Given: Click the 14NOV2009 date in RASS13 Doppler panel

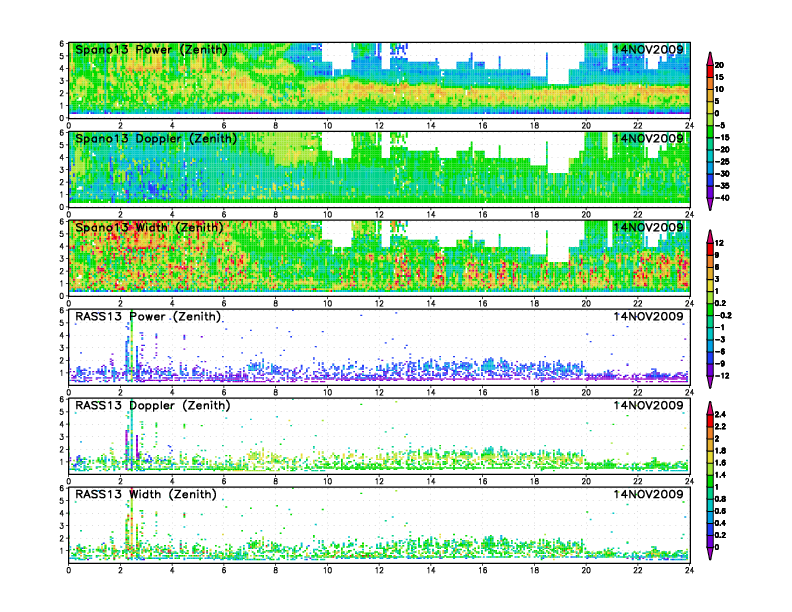Looking at the screenshot, I should (649, 405).
